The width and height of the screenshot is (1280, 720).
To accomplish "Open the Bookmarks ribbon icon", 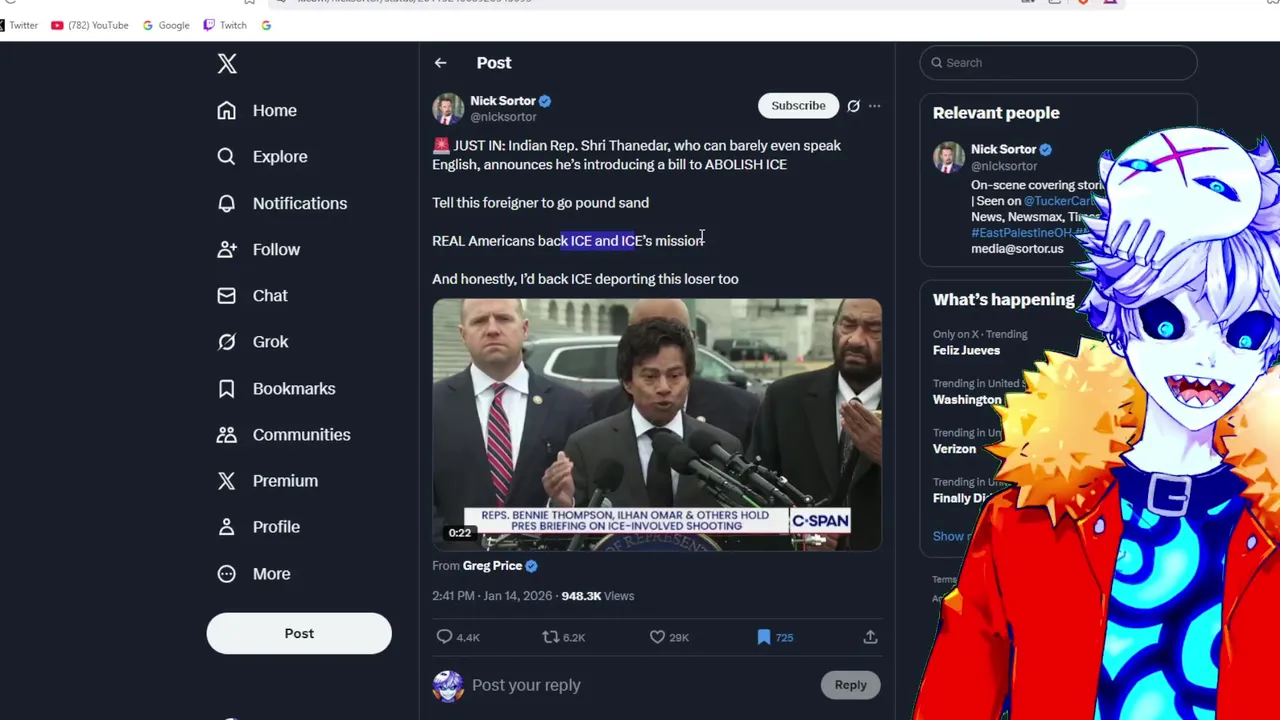I will pyautogui.click(x=227, y=388).
